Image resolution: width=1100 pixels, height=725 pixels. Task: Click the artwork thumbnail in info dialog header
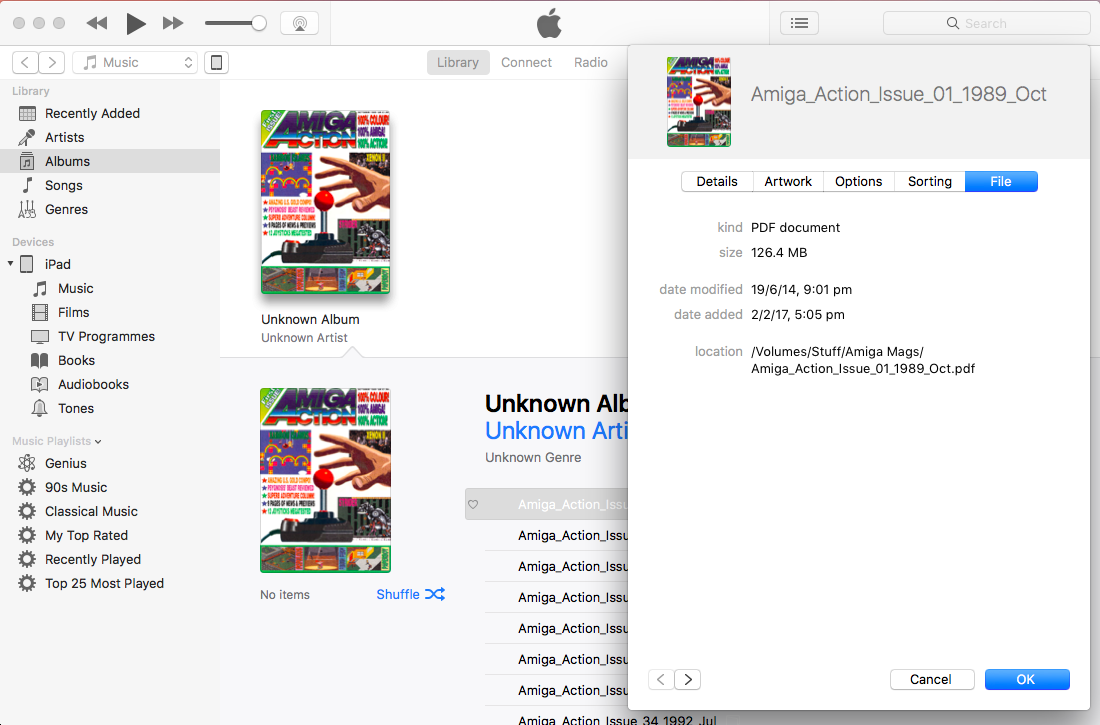[x=699, y=102]
